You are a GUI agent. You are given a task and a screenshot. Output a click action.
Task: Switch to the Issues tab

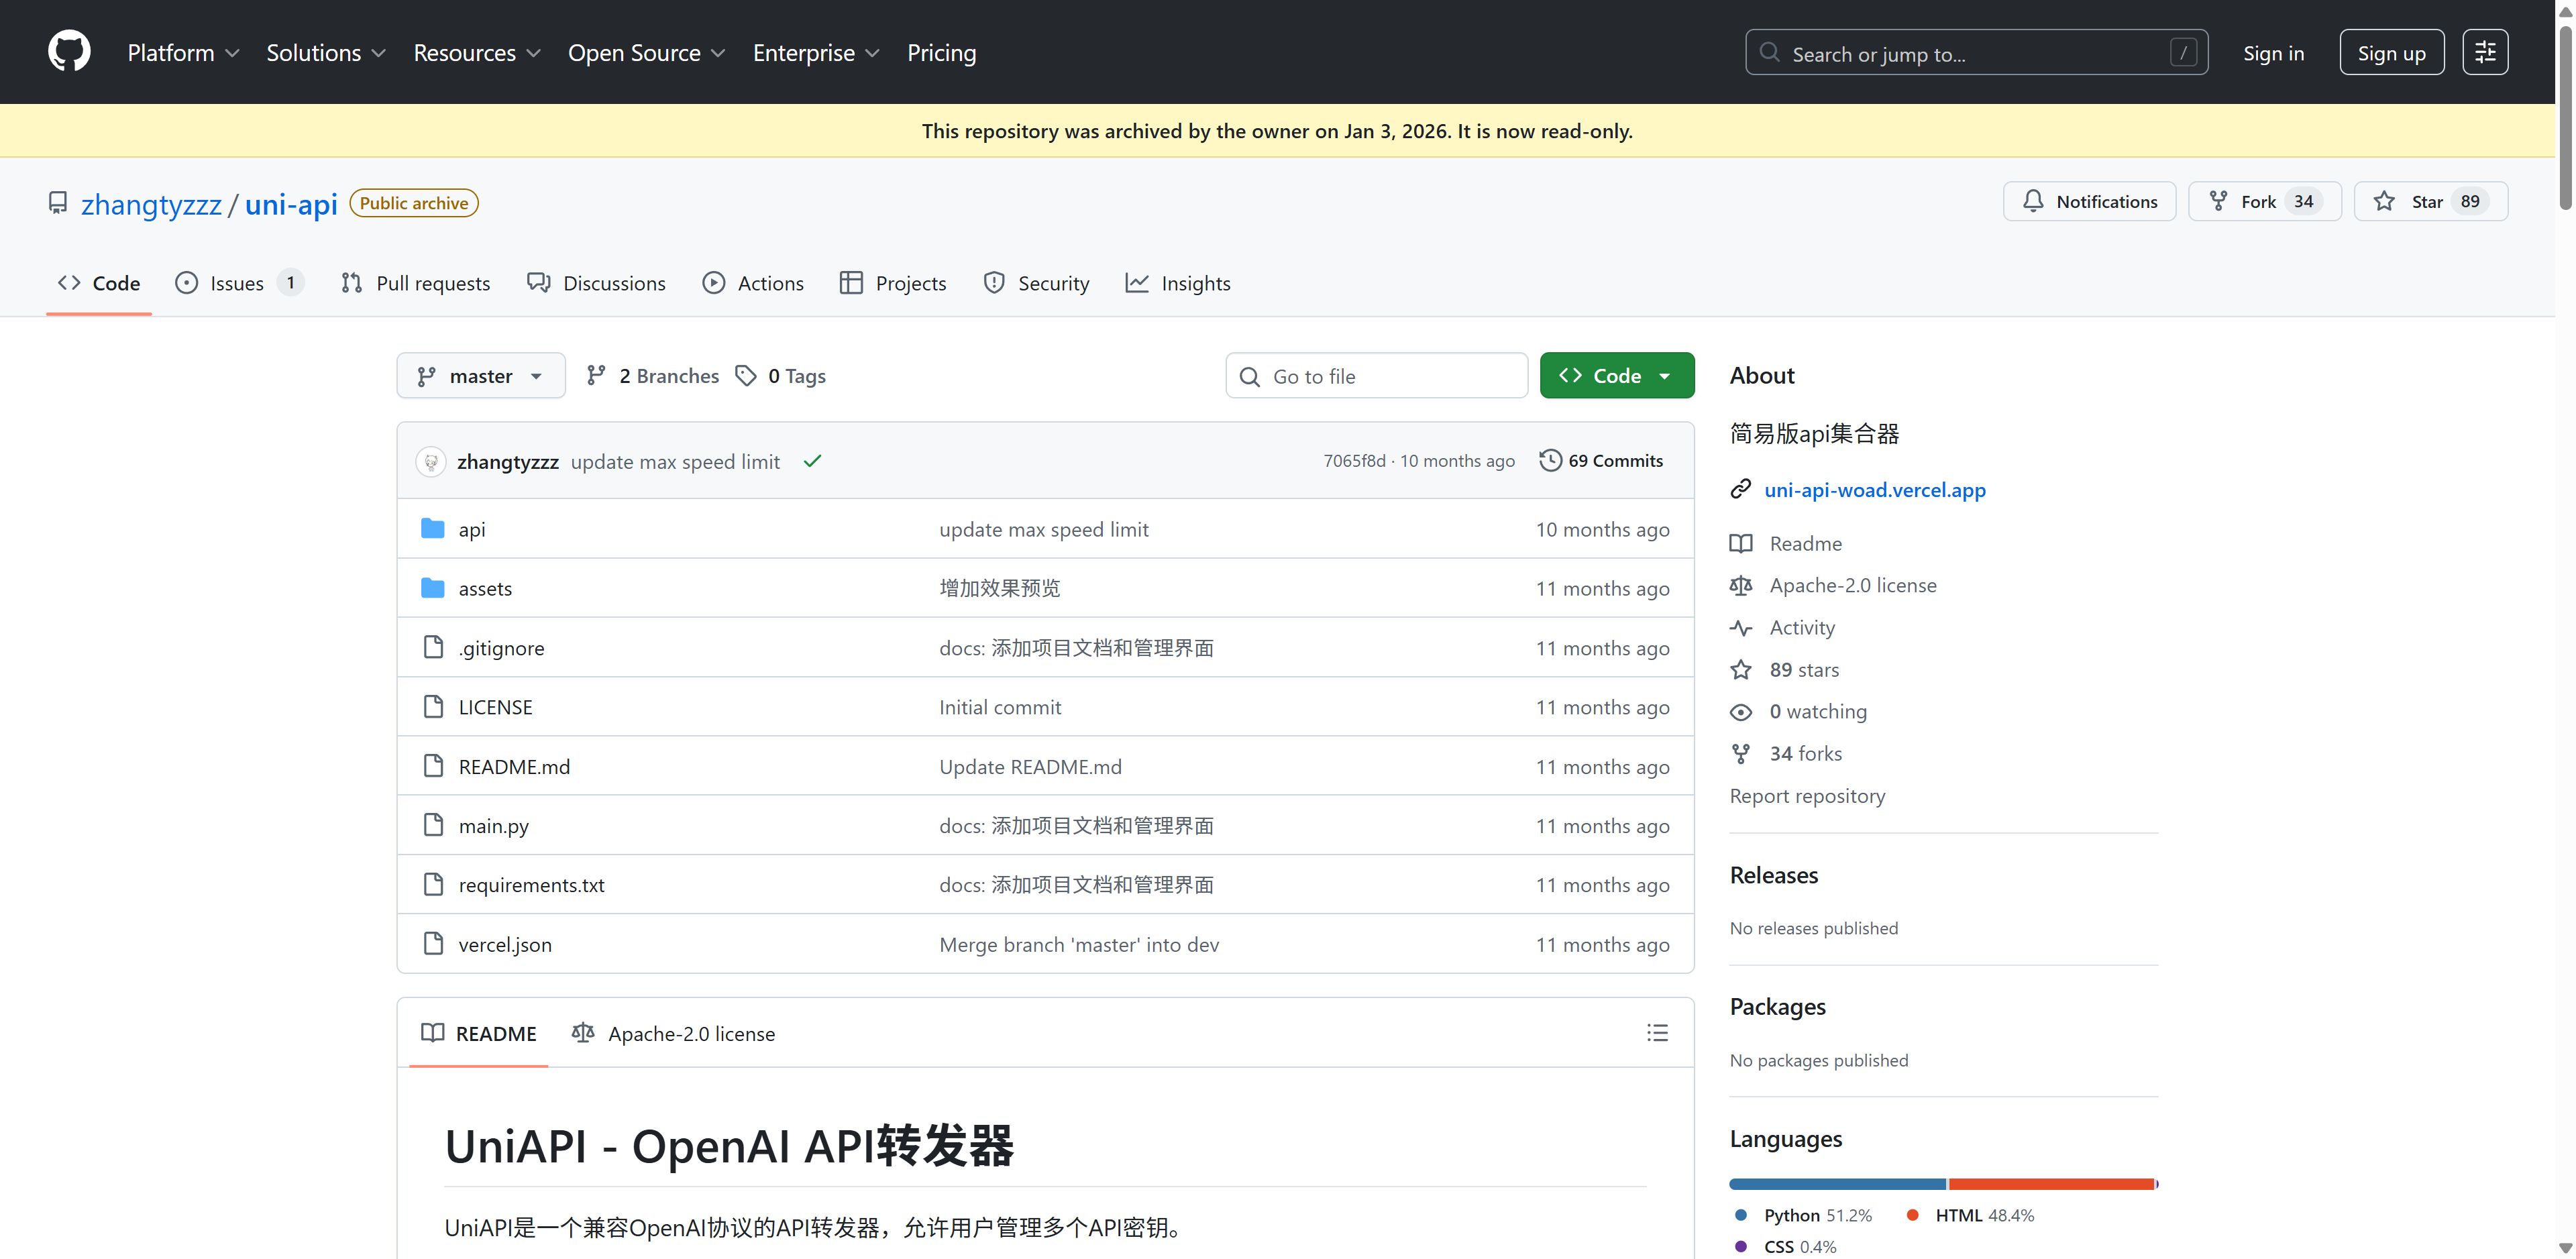(x=237, y=283)
